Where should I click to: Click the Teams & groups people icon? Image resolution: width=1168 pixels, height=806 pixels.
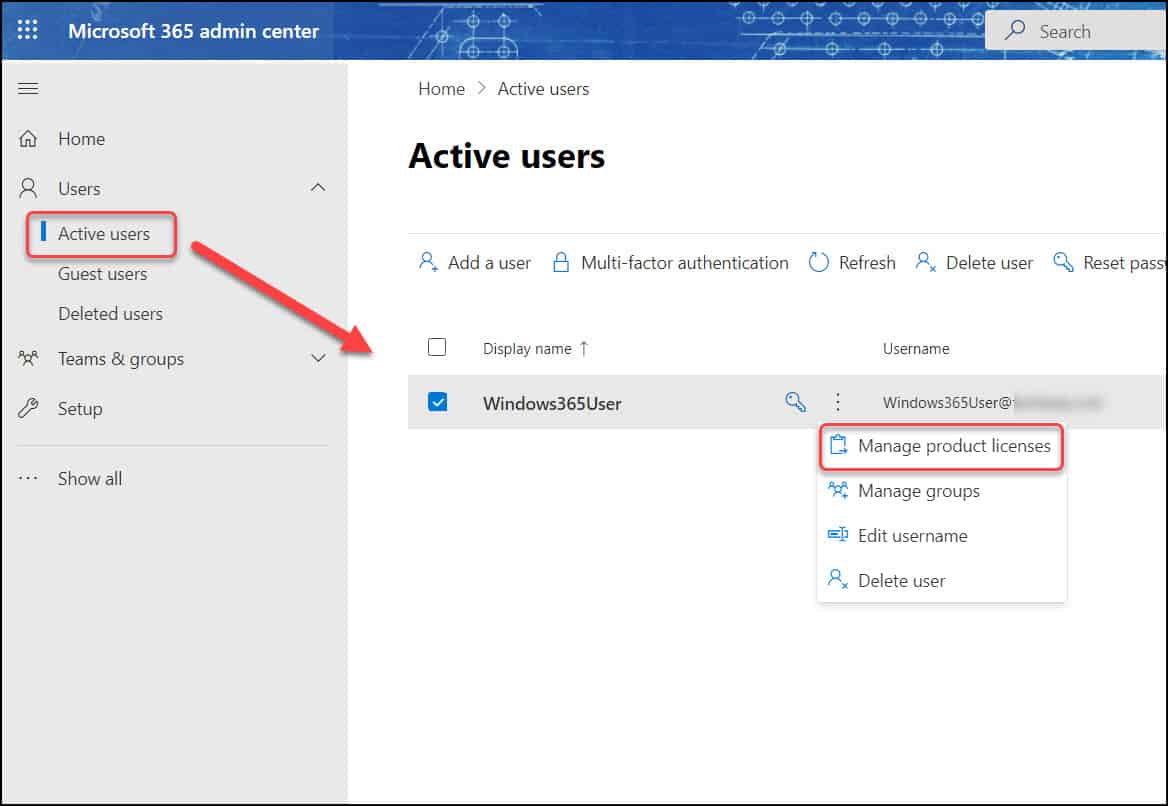(x=28, y=358)
